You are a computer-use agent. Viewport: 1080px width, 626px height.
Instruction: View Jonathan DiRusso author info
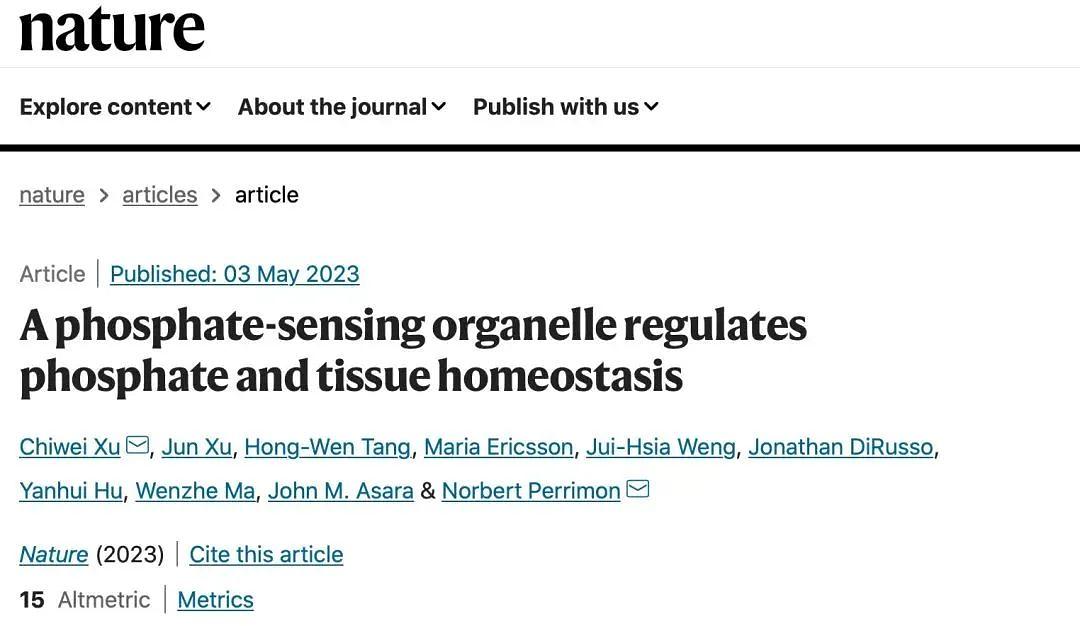tap(840, 447)
